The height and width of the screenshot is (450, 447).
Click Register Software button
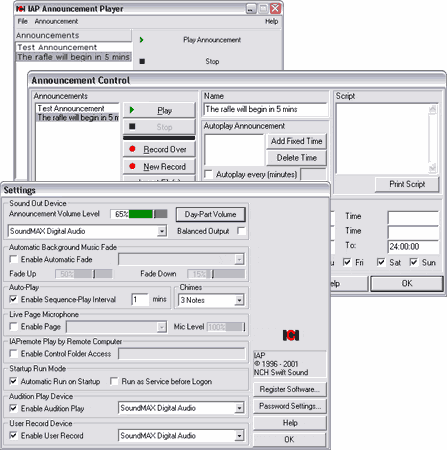click(290, 389)
